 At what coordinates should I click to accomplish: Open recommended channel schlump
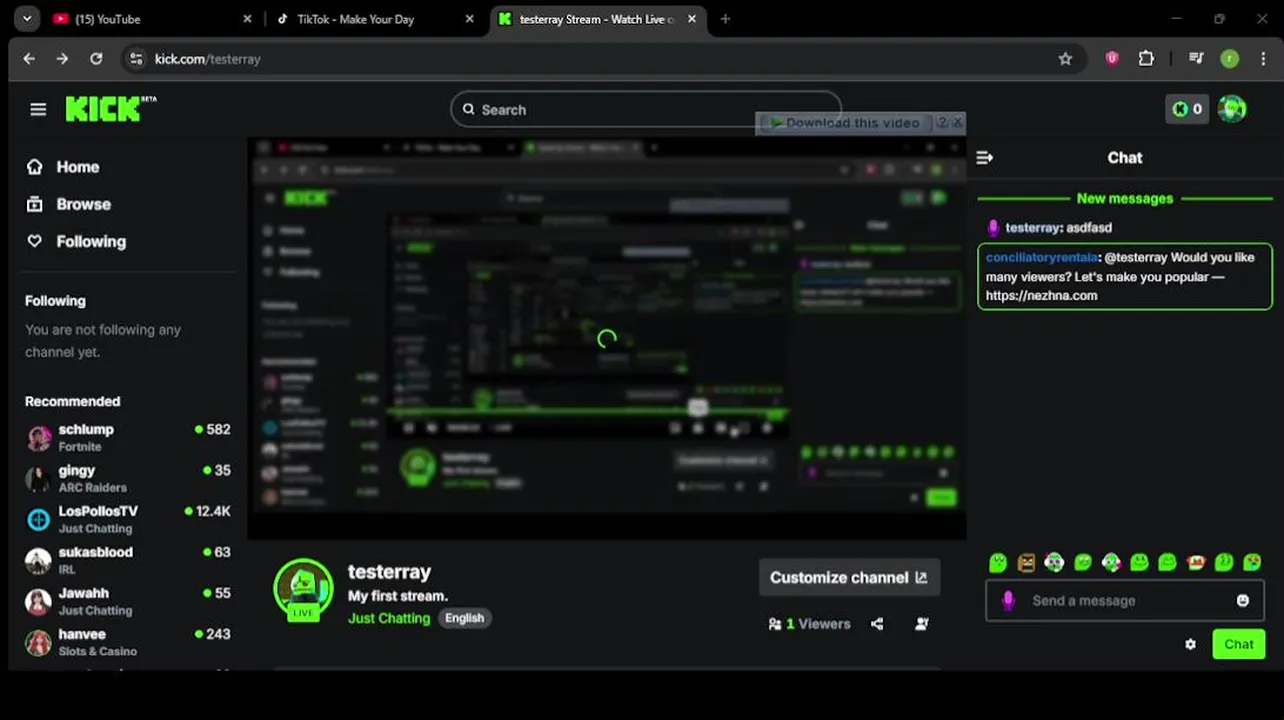[128, 437]
